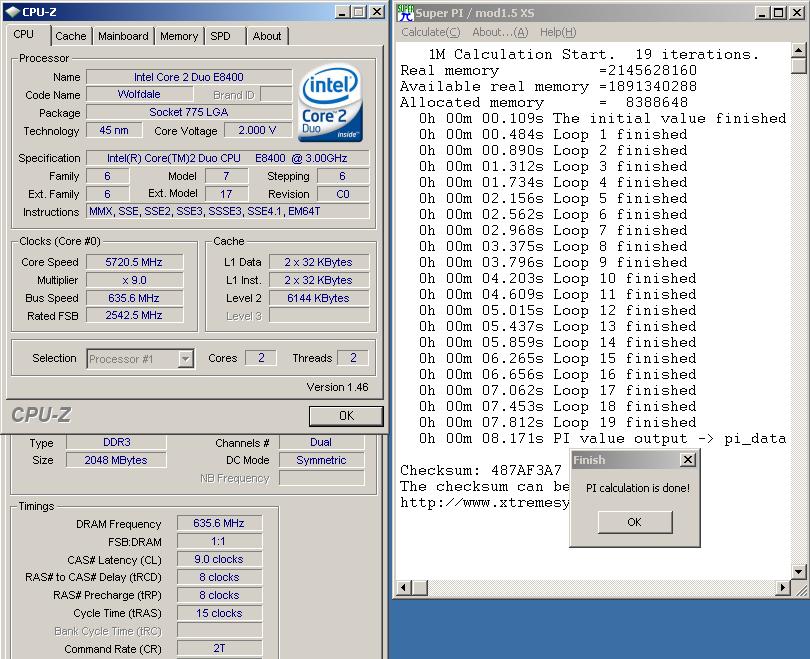The width and height of the screenshot is (810, 659).
Task: Click the Intel Core 2 Duo logo
Action: click(331, 102)
